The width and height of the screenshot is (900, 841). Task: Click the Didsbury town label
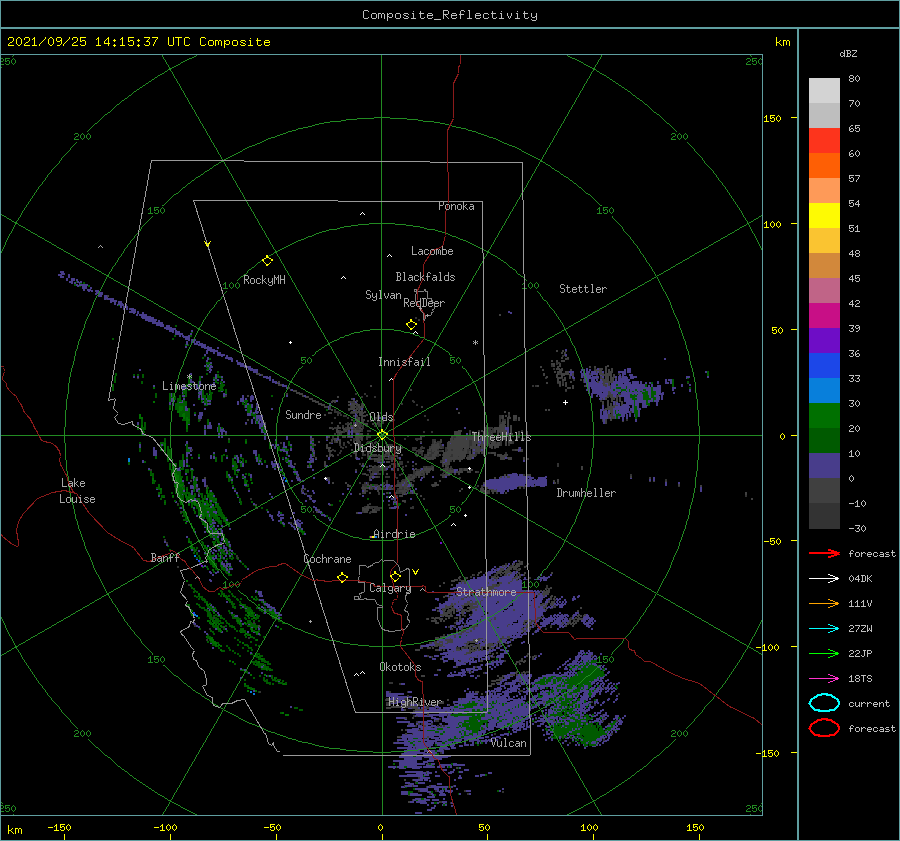[378, 448]
